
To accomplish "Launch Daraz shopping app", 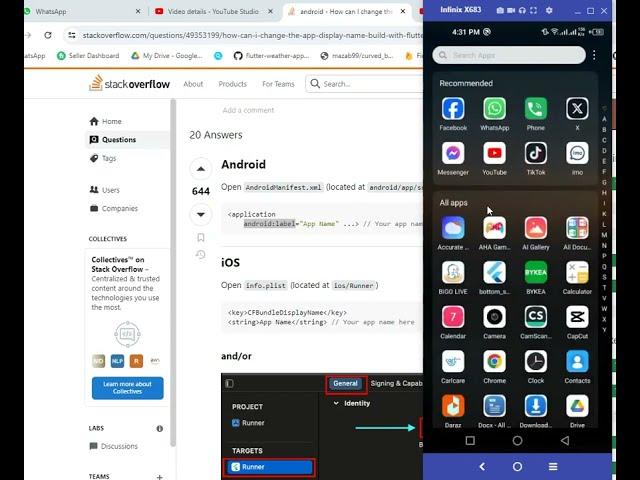I will 453,406.
